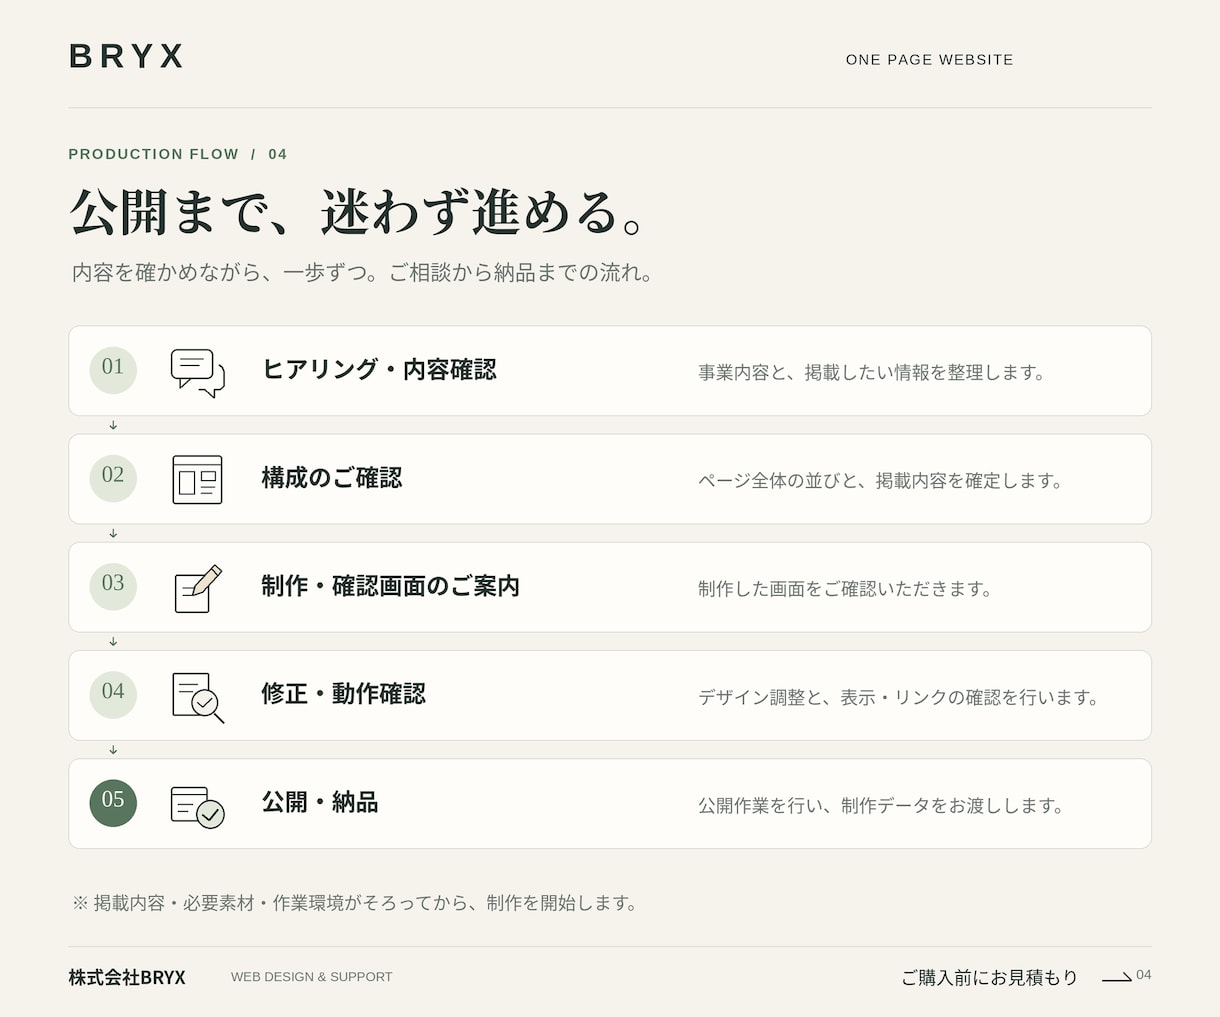This screenshot has width=1220, height=1017.
Task: Click the page layout icon for 構成のご確認
Action: (197, 480)
